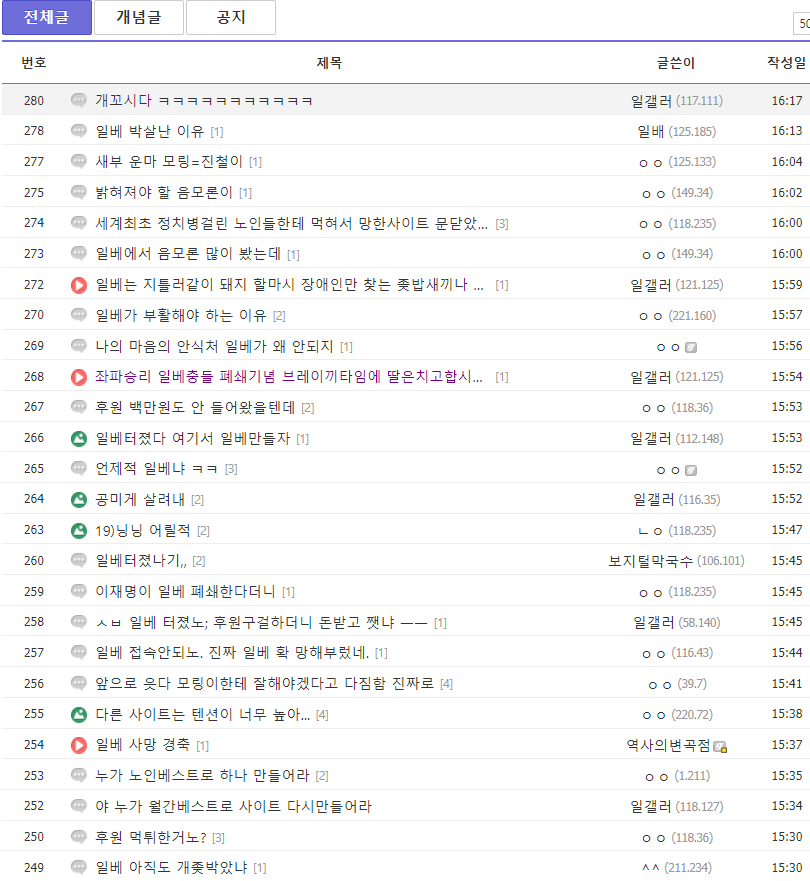Image resolution: width=810 pixels, height=881 pixels.
Task: Open post 공미게 살려내
Action: point(140,499)
